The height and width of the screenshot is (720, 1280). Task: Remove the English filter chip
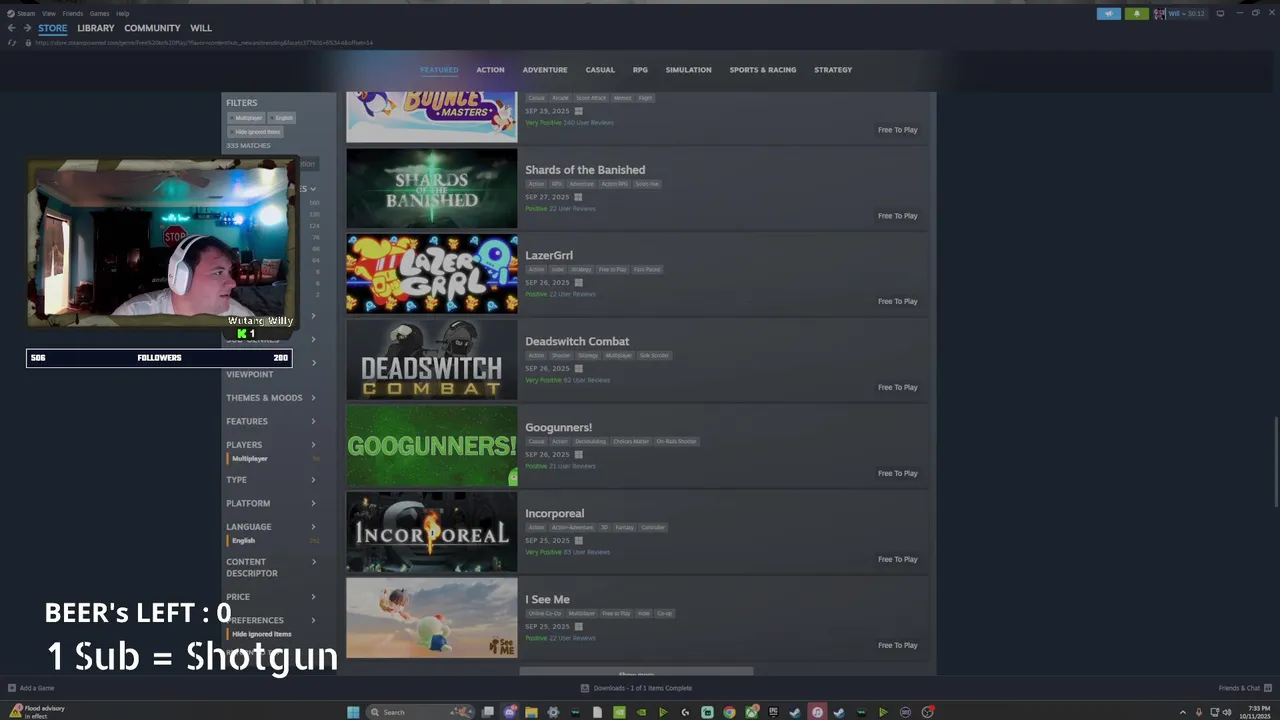282,118
